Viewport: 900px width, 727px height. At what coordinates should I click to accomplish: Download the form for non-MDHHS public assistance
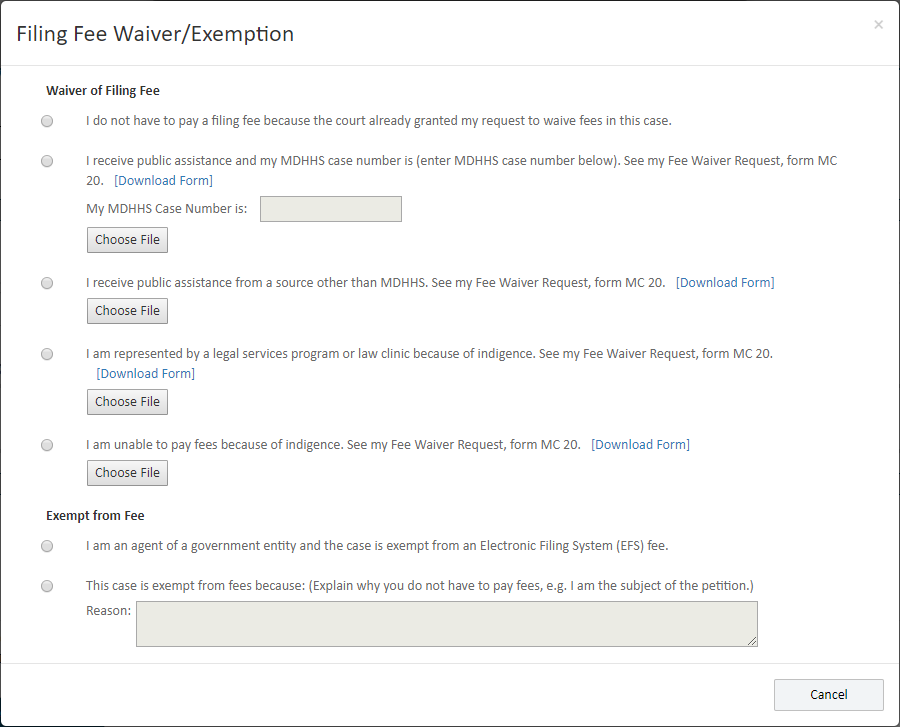click(x=724, y=282)
